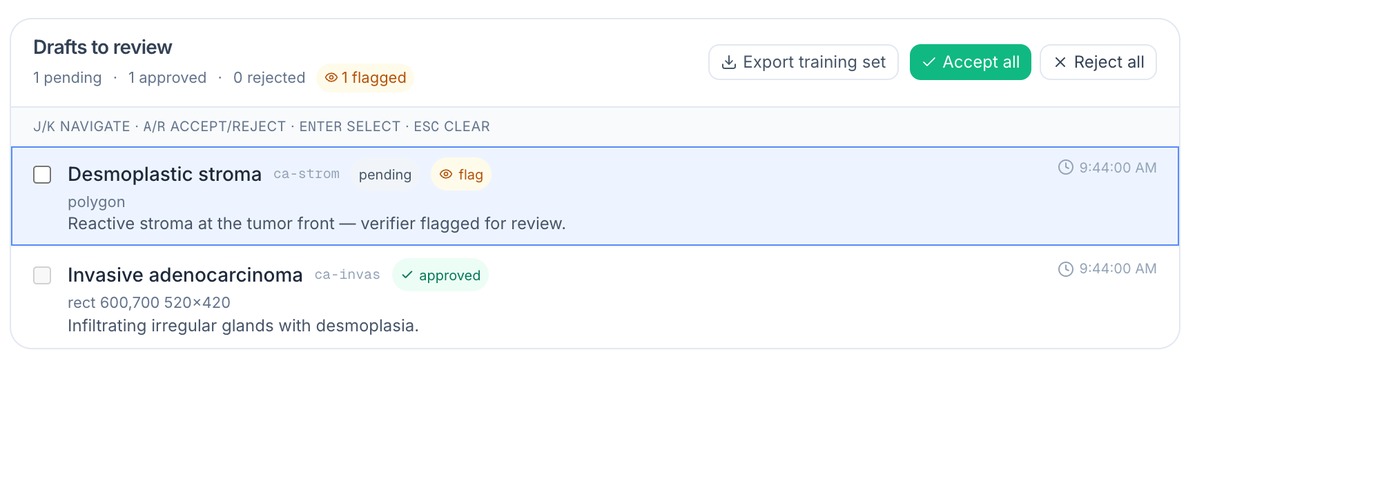Image resolution: width=1400 pixels, height=497 pixels.
Task: Click the check icon in the approved badge
Action: [407, 275]
